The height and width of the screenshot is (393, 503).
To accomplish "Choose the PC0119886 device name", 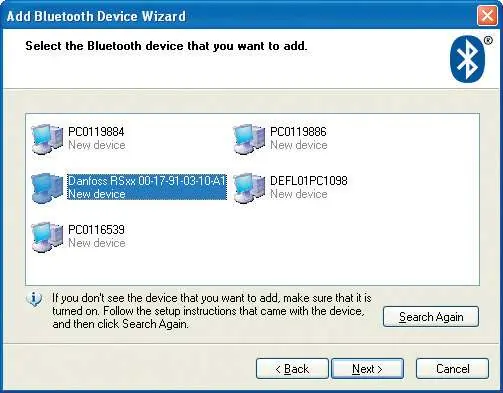I will tap(298, 132).
